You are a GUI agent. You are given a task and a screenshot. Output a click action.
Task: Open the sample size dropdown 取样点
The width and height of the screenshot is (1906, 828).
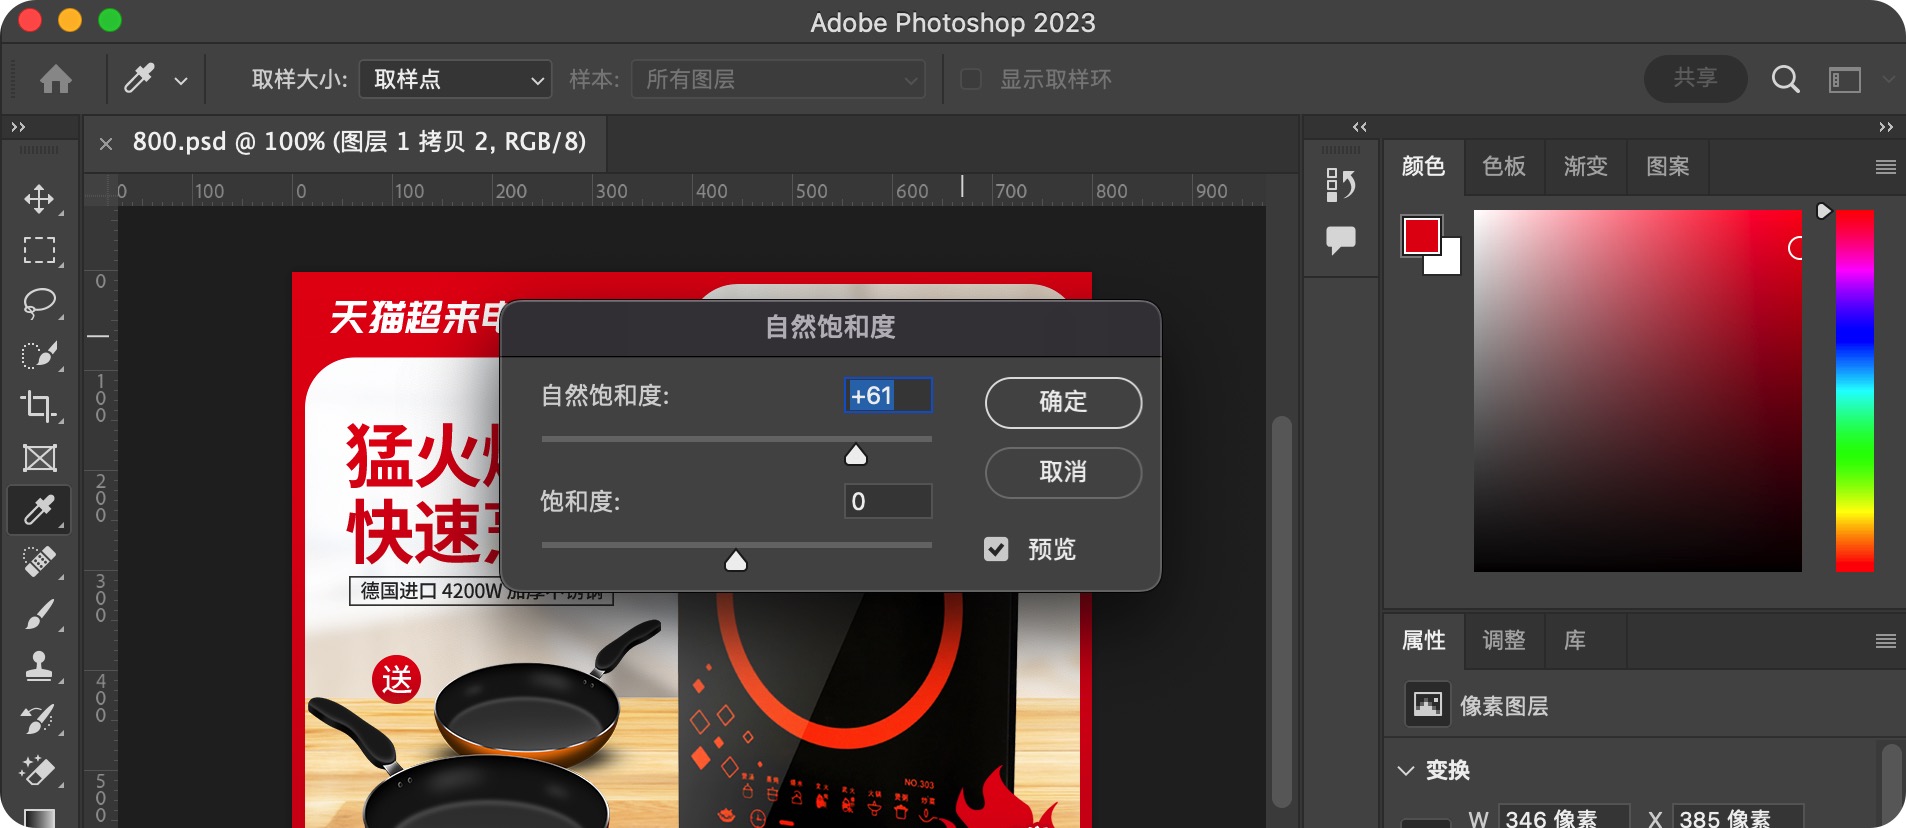coord(455,79)
